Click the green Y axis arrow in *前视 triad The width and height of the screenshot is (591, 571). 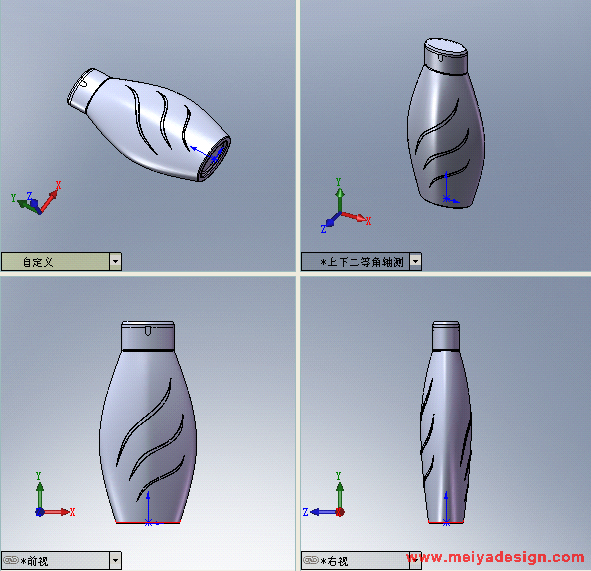(x=40, y=495)
